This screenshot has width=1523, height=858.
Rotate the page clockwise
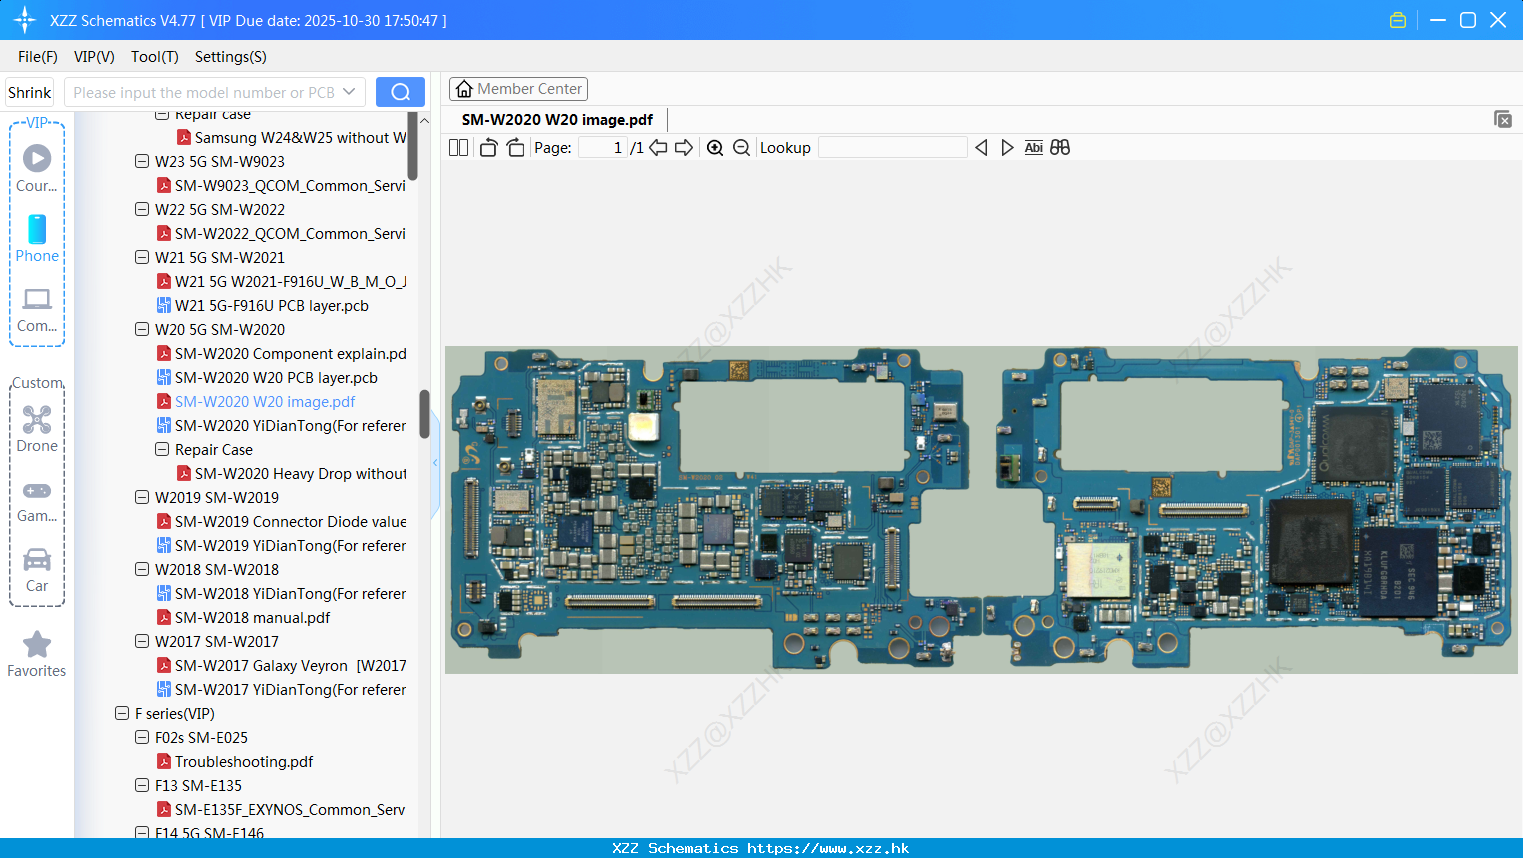515,148
